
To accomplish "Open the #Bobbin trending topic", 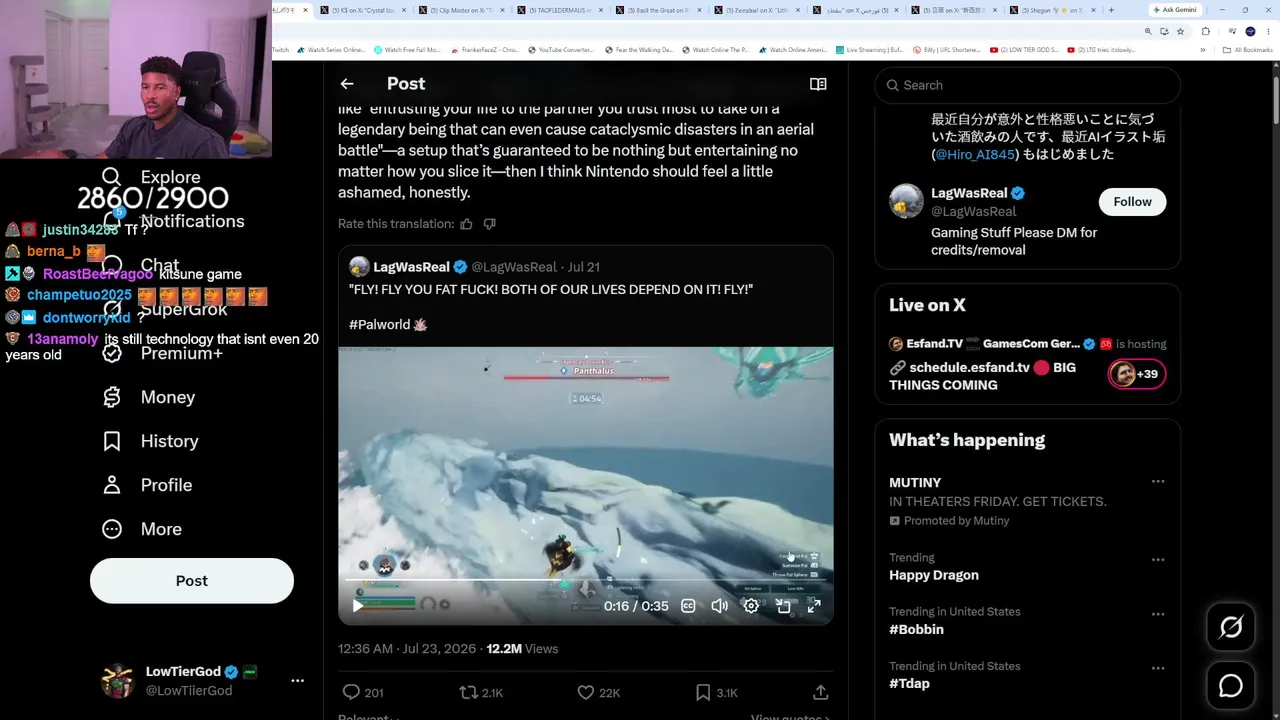I will [916, 629].
